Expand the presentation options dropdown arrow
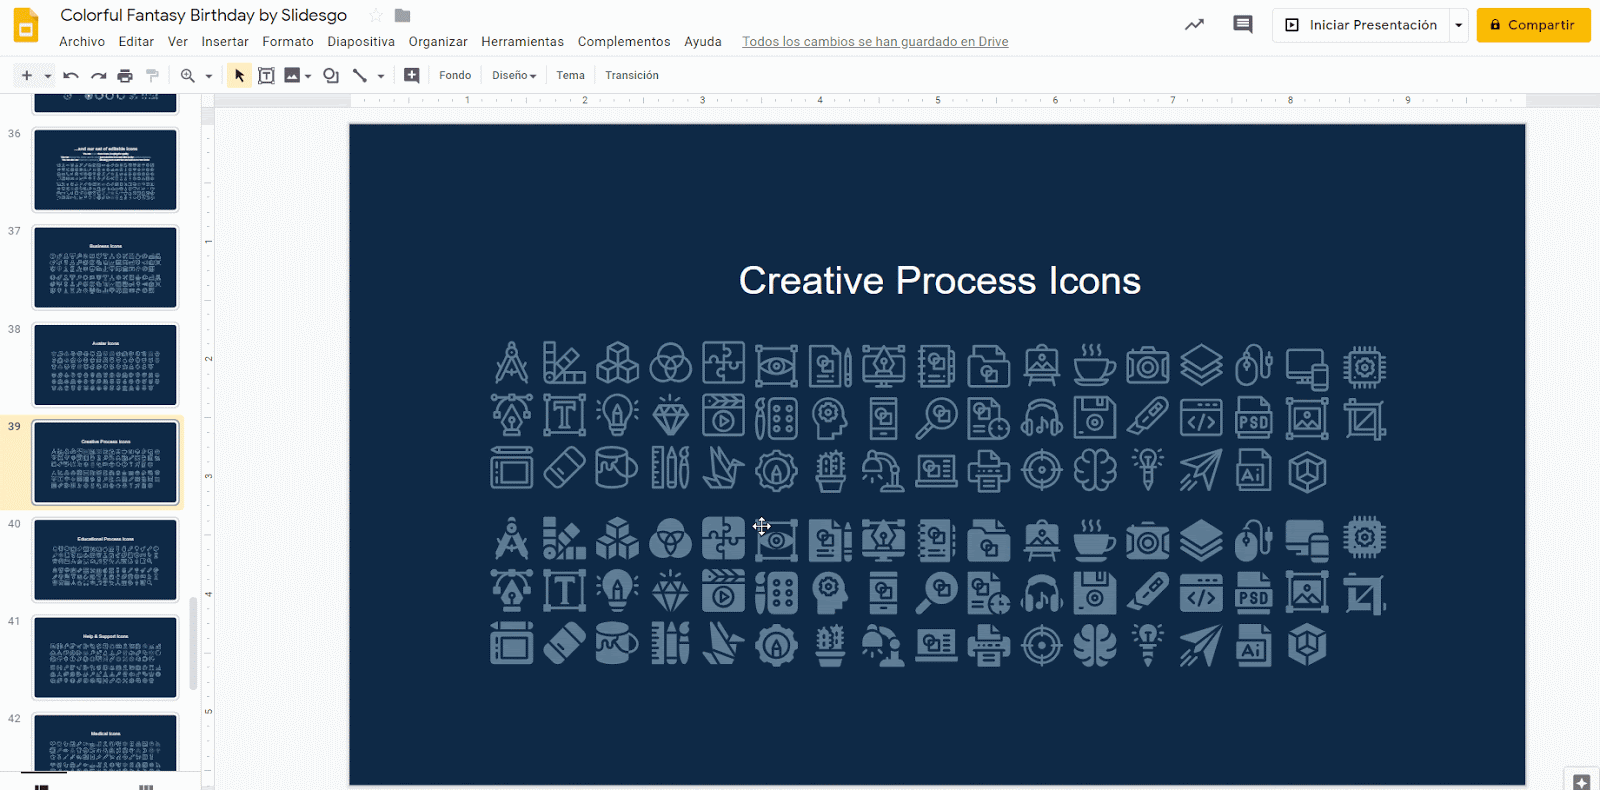Viewport: 1600px width, 790px height. [1459, 25]
